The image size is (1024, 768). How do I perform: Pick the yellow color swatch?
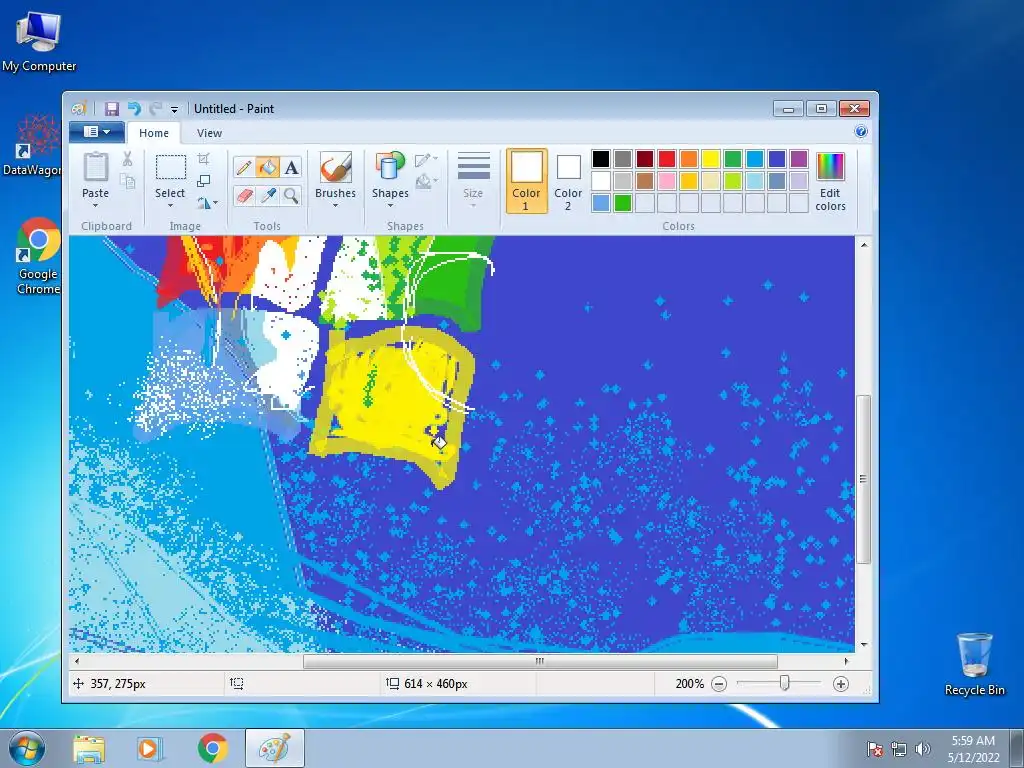tap(711, 159)
